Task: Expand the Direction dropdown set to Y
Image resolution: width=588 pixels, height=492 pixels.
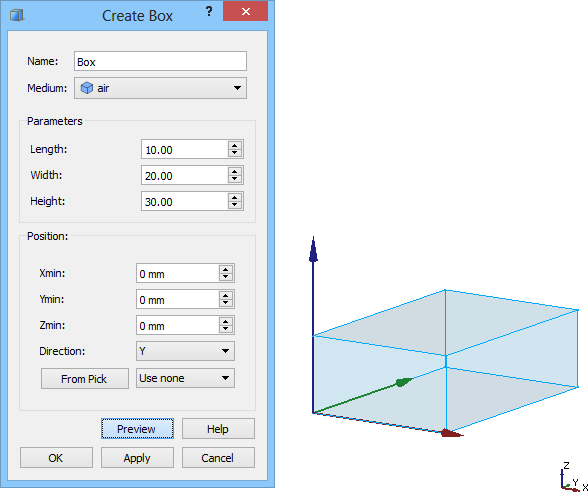Action: point(185,351)
